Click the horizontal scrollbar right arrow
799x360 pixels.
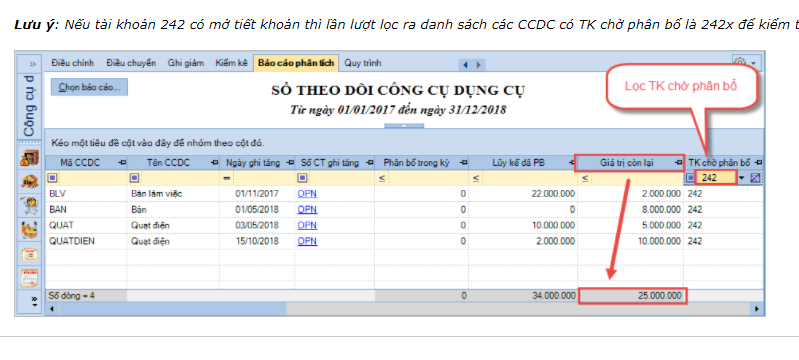(758, 309)
